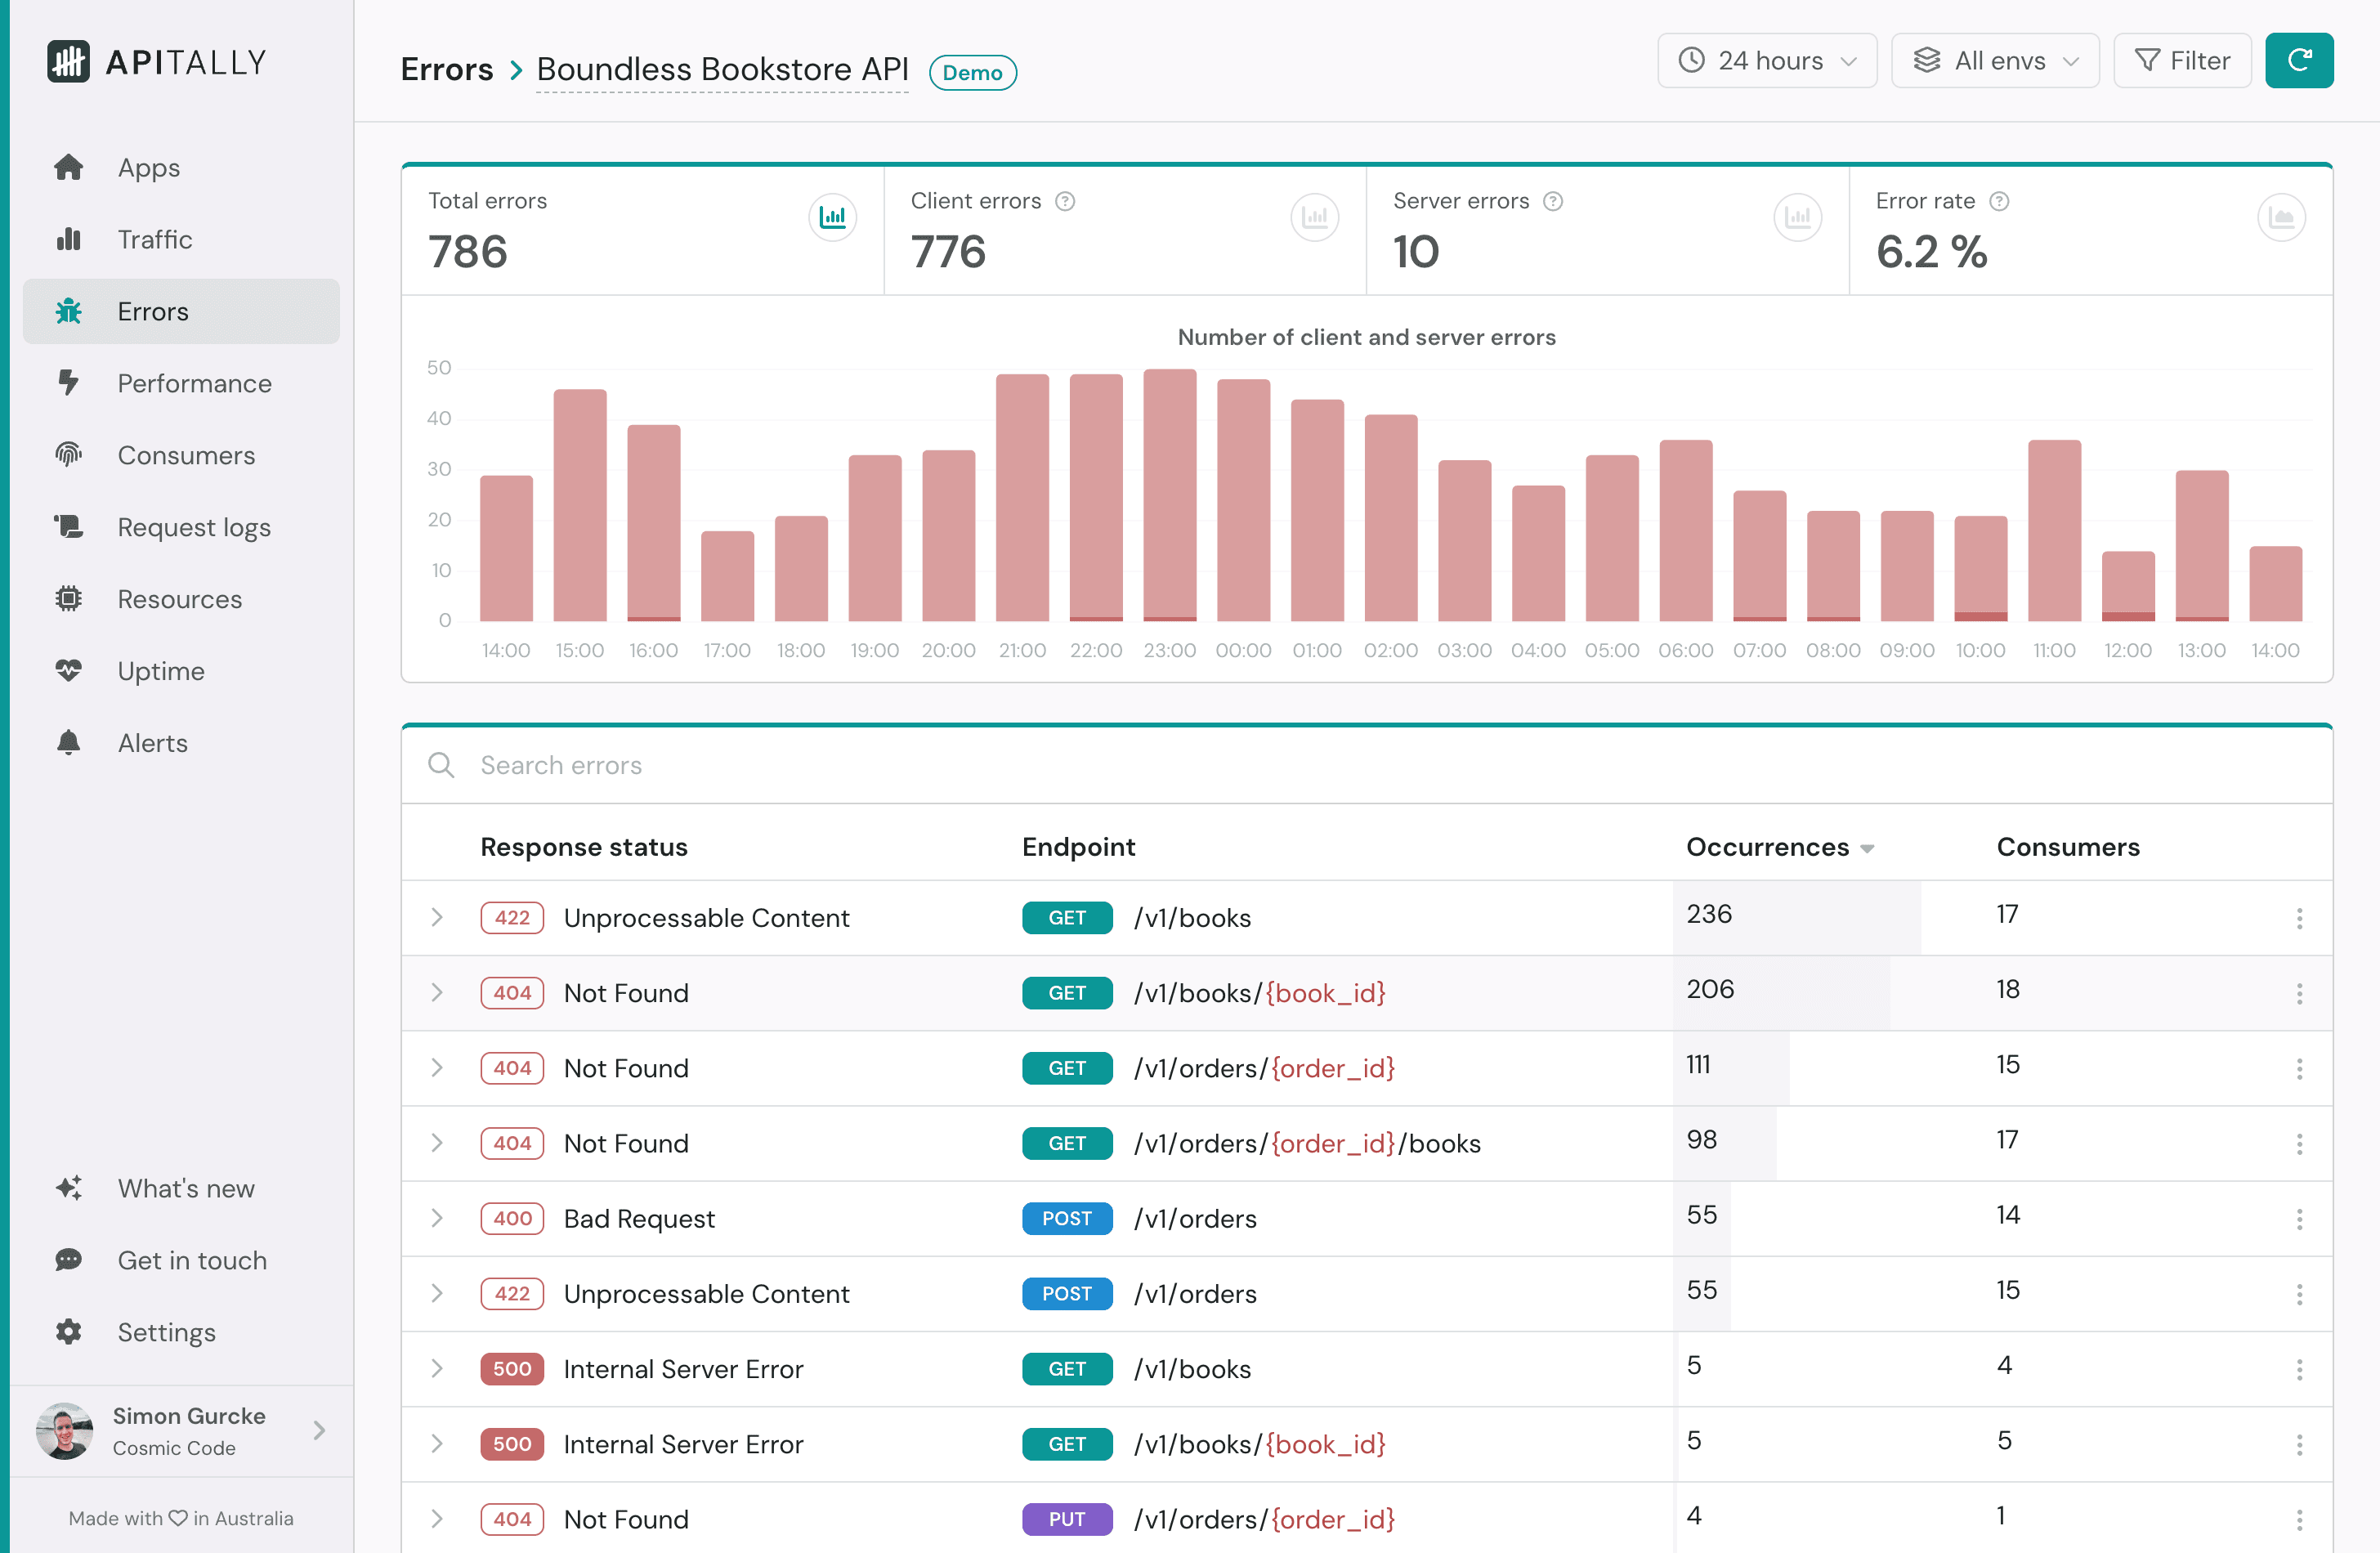Select the Performance lightning icon
The image size is (2380, 1553).
click(x=69, y=383)
